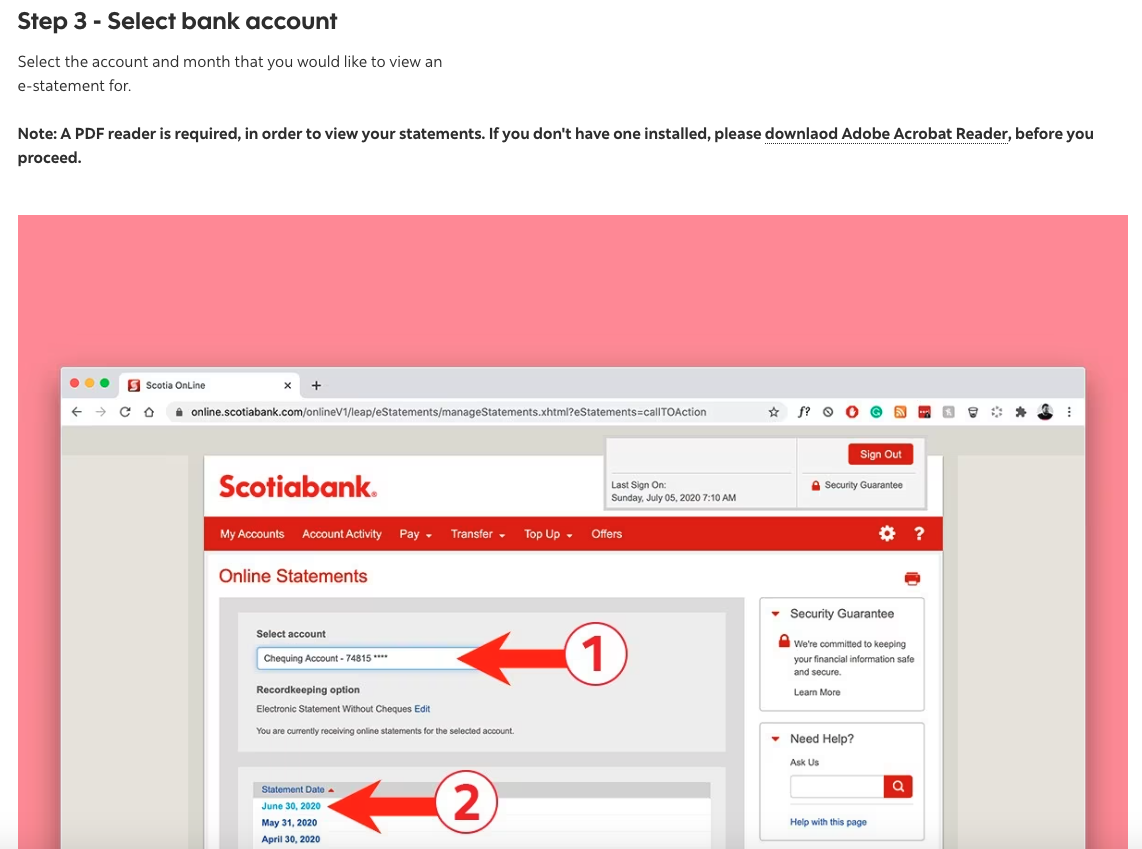Open the Account Activity menu item

point(342,534)
